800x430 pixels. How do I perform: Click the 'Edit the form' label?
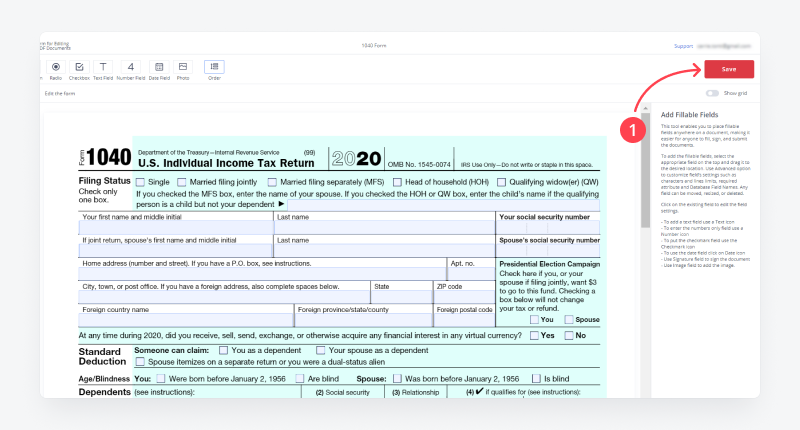[60, 93]
